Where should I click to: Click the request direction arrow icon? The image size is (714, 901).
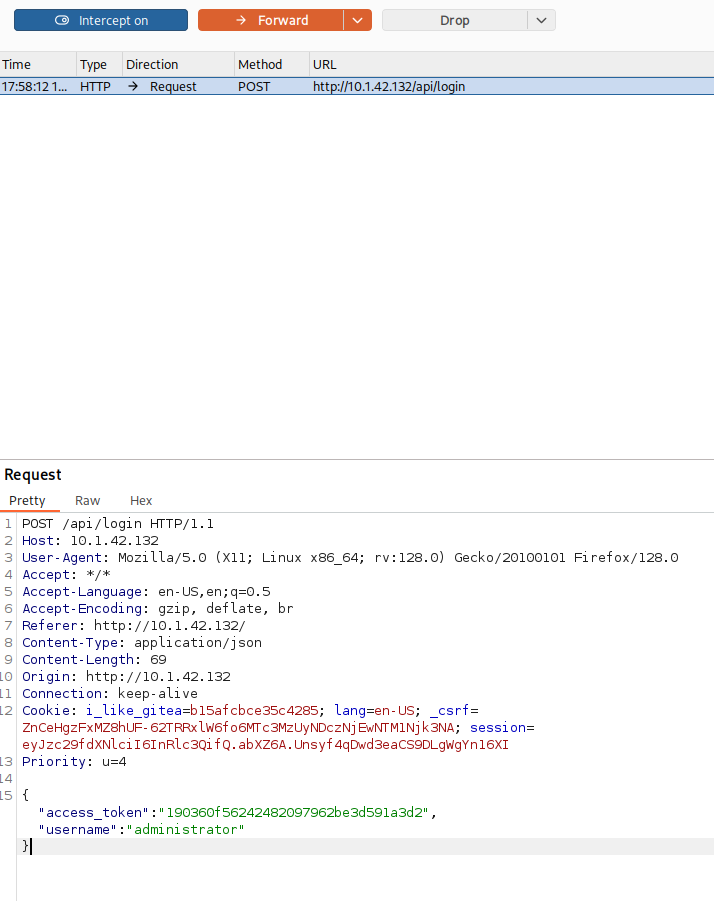[133, 87]
